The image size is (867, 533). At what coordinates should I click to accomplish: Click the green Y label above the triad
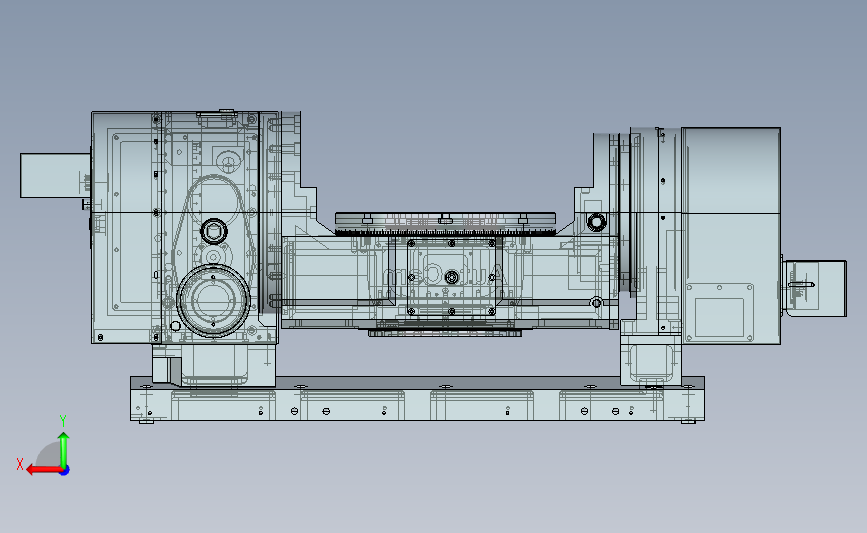[x=63, y=421]
